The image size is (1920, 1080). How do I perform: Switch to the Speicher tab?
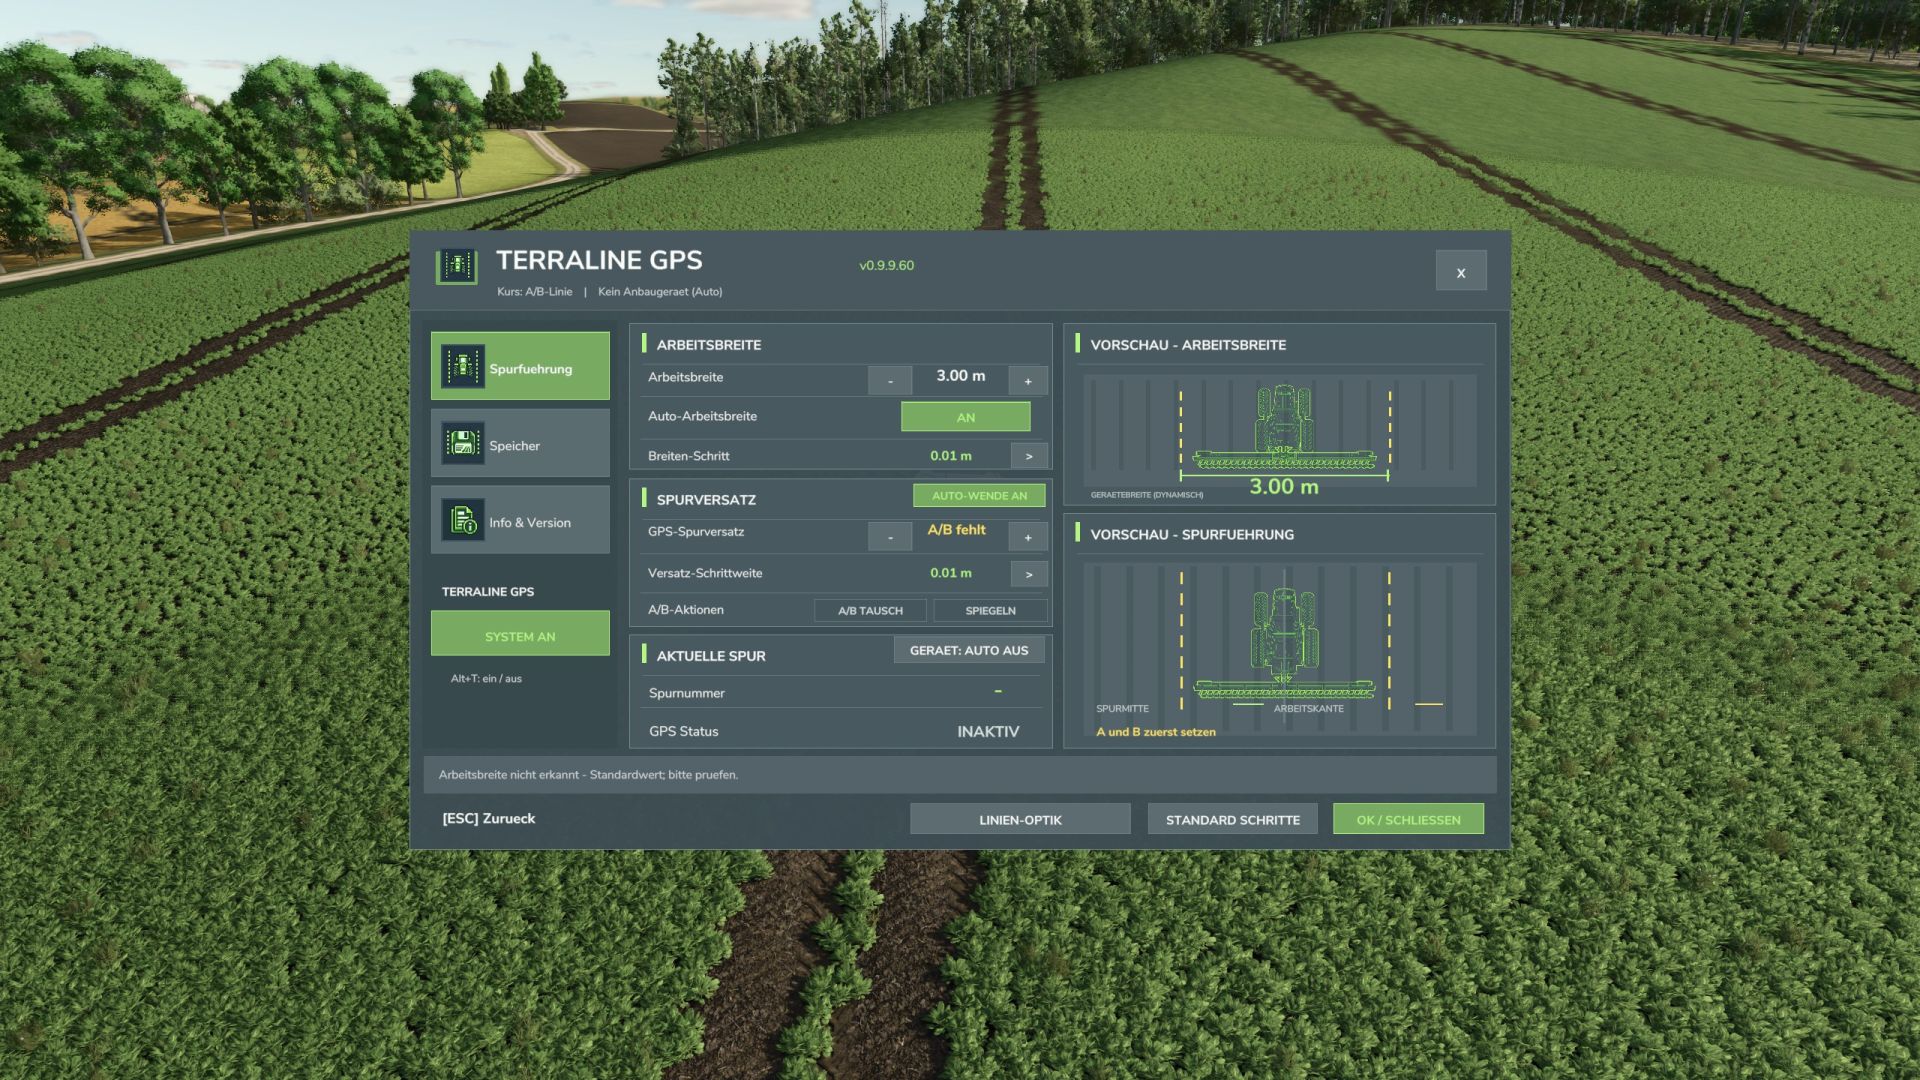coord(520,443)
